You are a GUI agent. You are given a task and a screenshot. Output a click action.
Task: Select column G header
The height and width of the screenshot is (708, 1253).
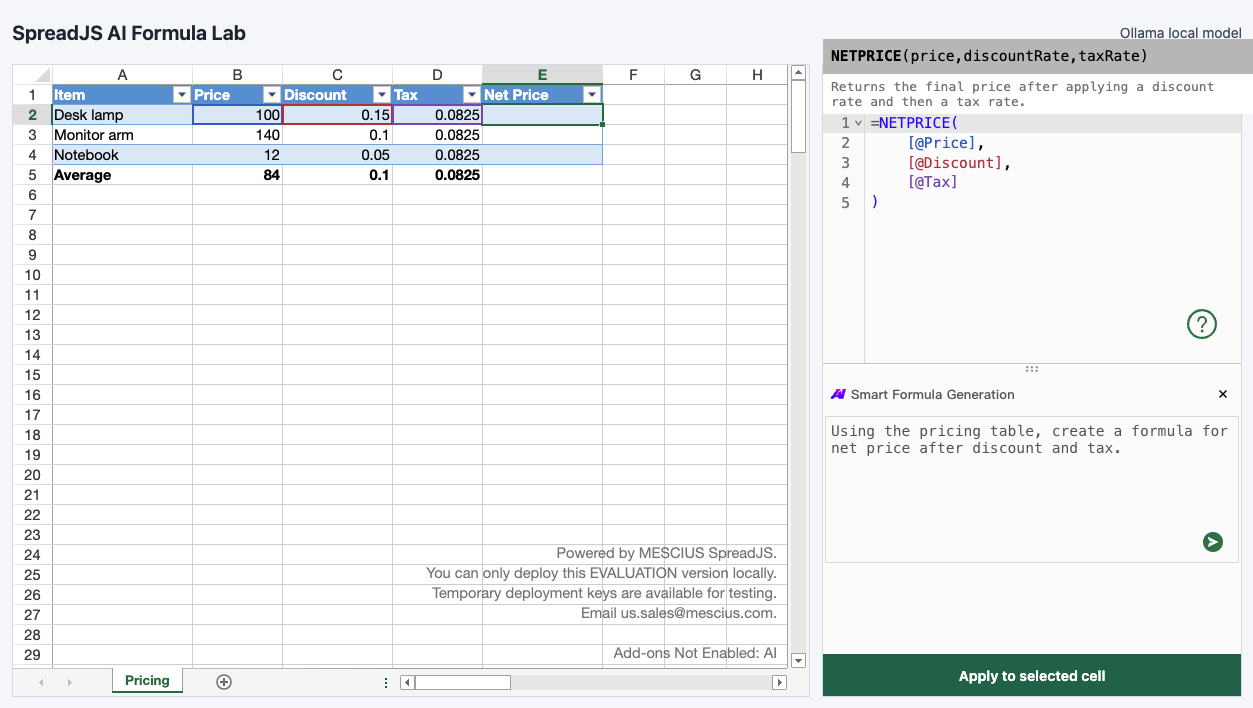coord(695,75)
